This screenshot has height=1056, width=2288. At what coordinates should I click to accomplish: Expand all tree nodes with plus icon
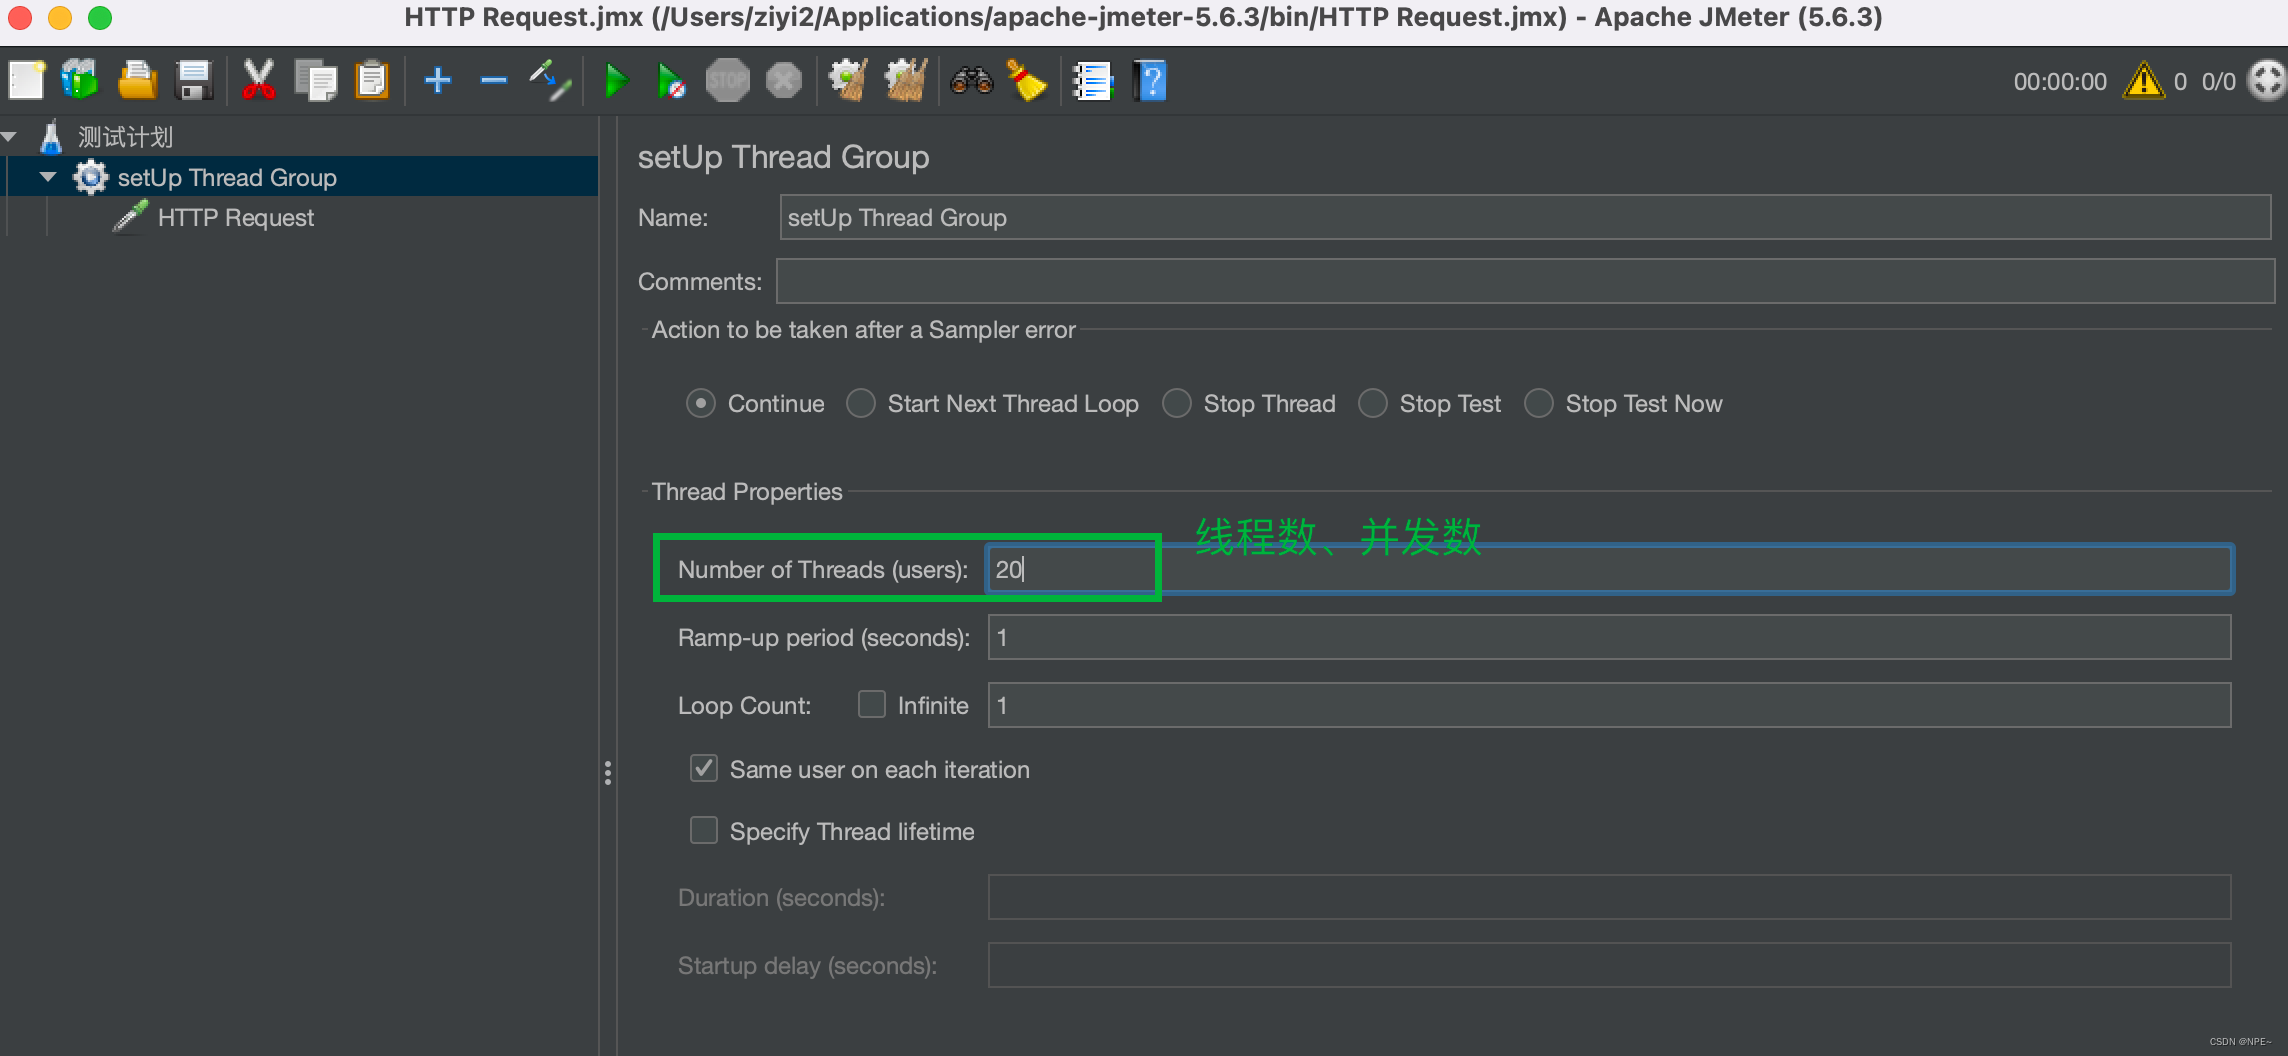point(438,81)
